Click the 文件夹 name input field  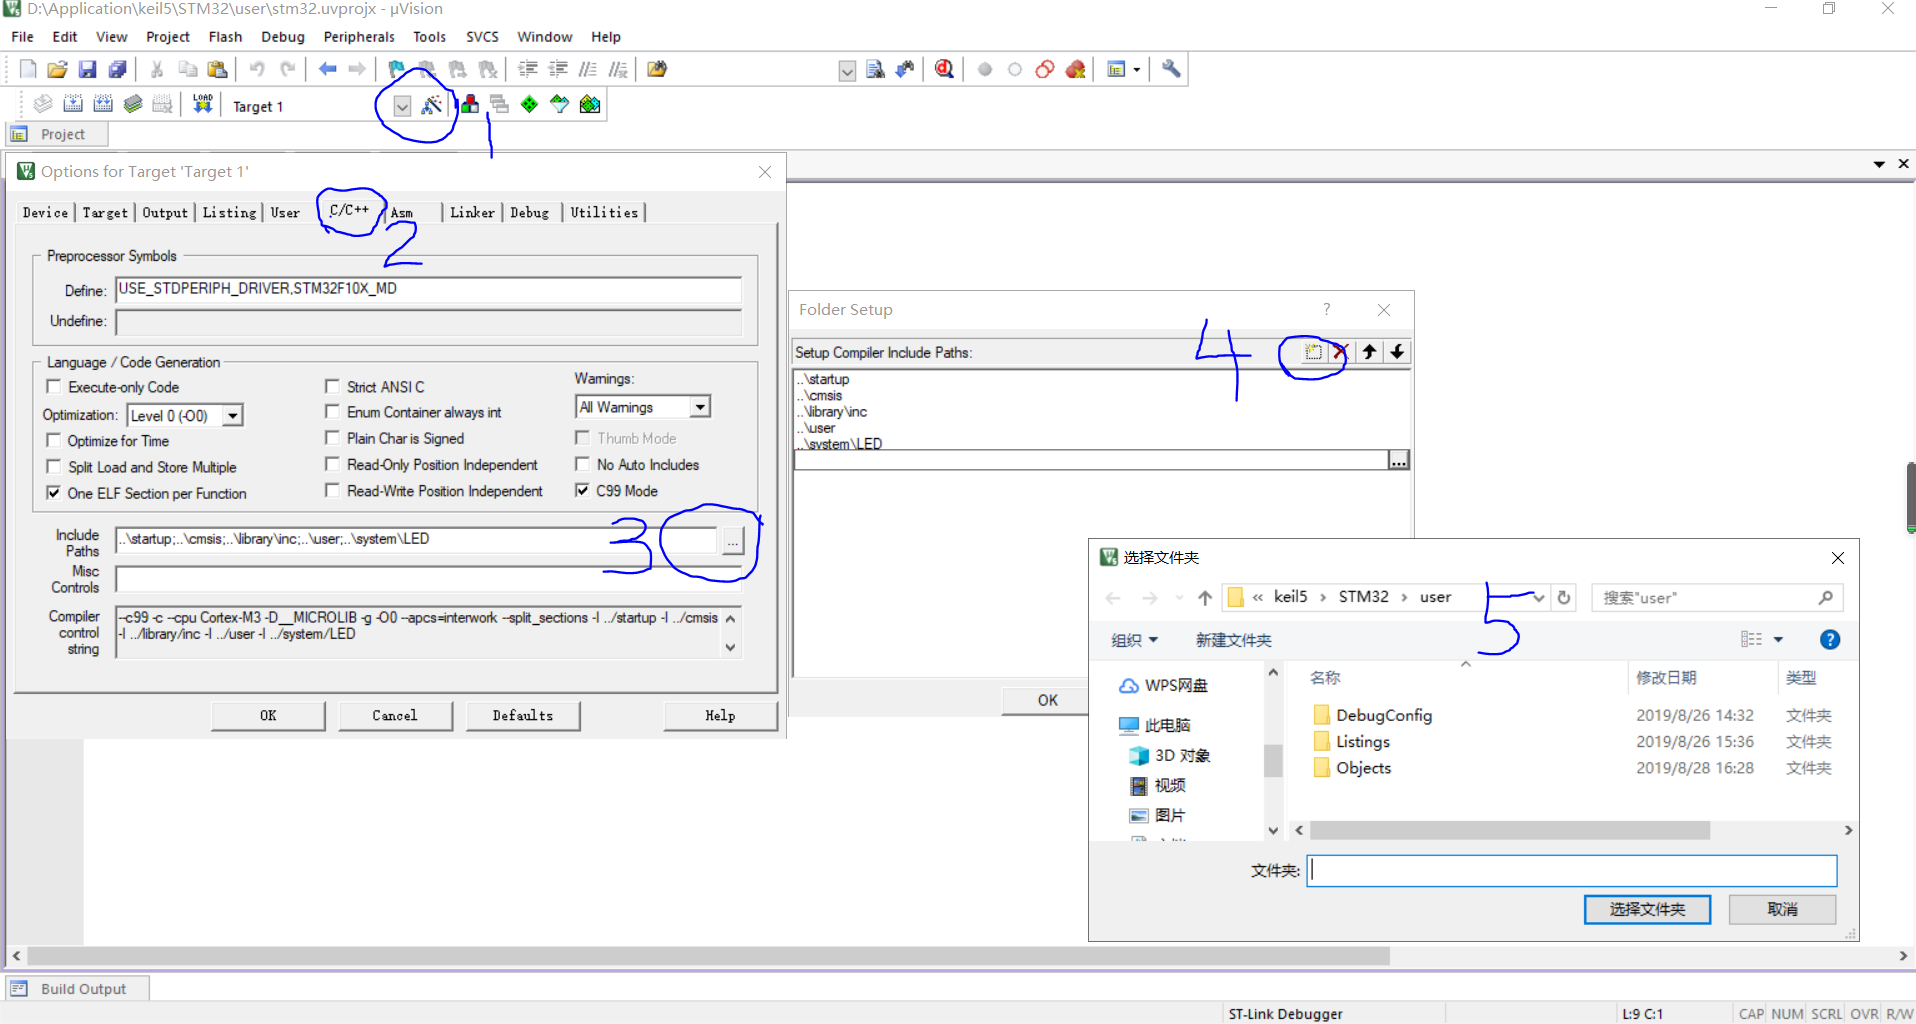(x=1571, y=870)
